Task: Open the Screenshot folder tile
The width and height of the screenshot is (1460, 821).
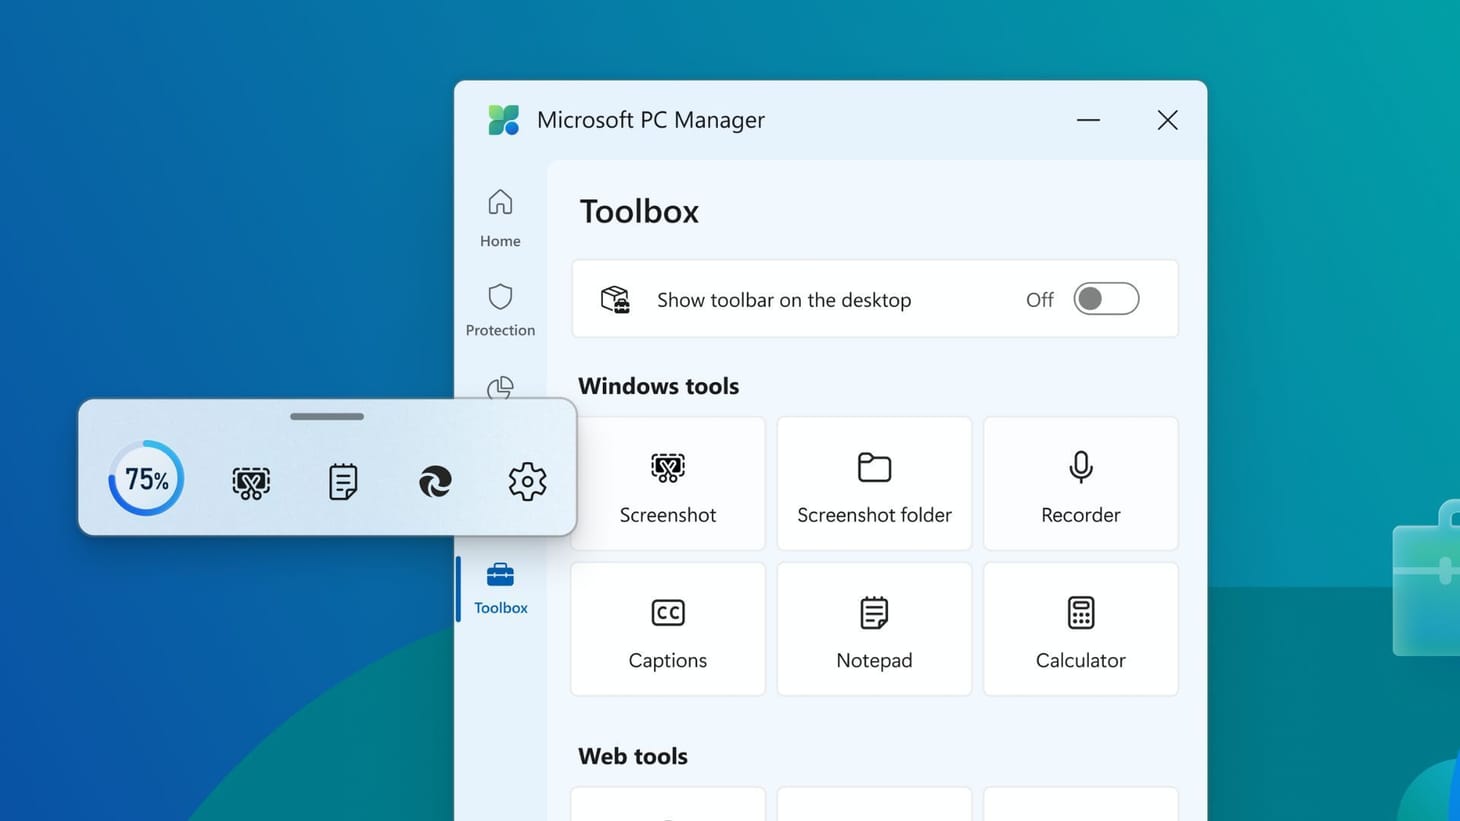Action: point(873,483)
